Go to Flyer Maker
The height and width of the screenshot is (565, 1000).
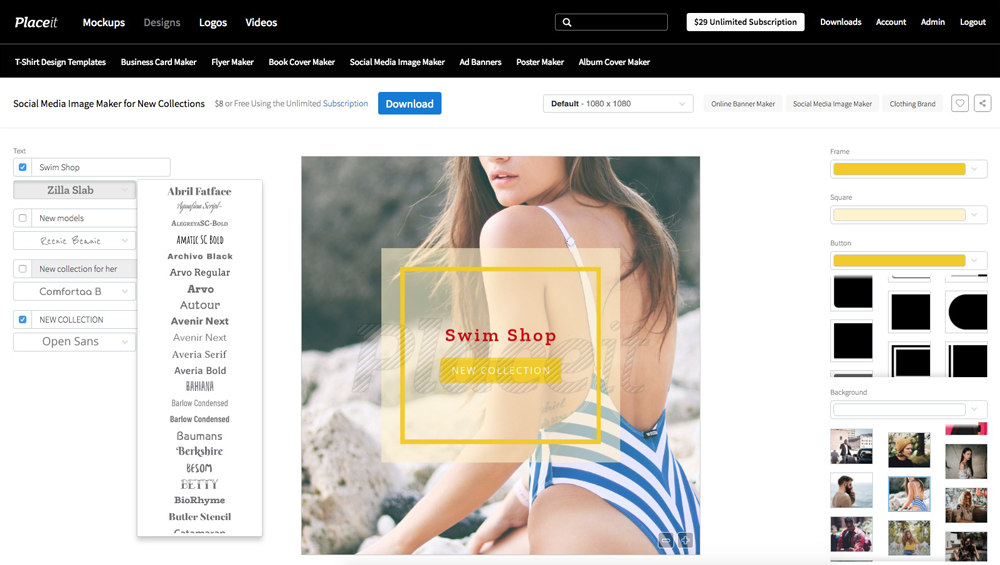233,62
